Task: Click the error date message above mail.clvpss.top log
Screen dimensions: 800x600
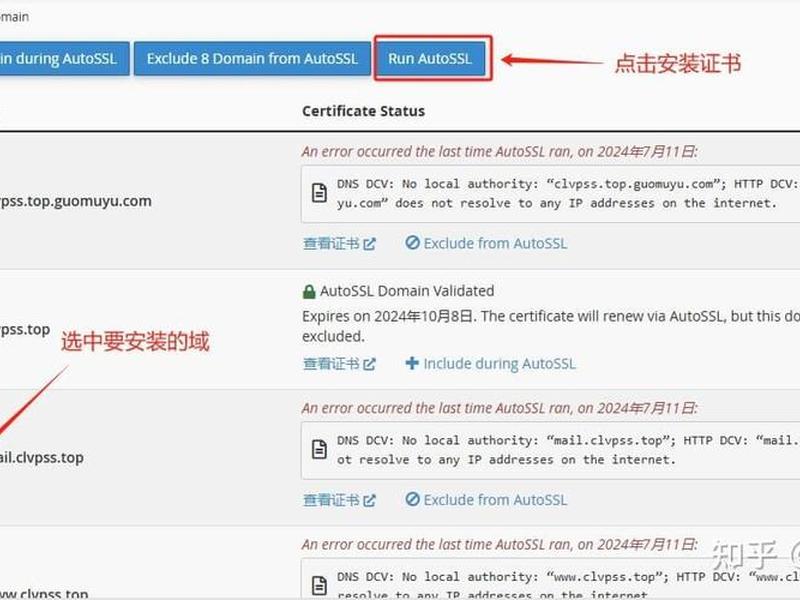Action: 499,408
